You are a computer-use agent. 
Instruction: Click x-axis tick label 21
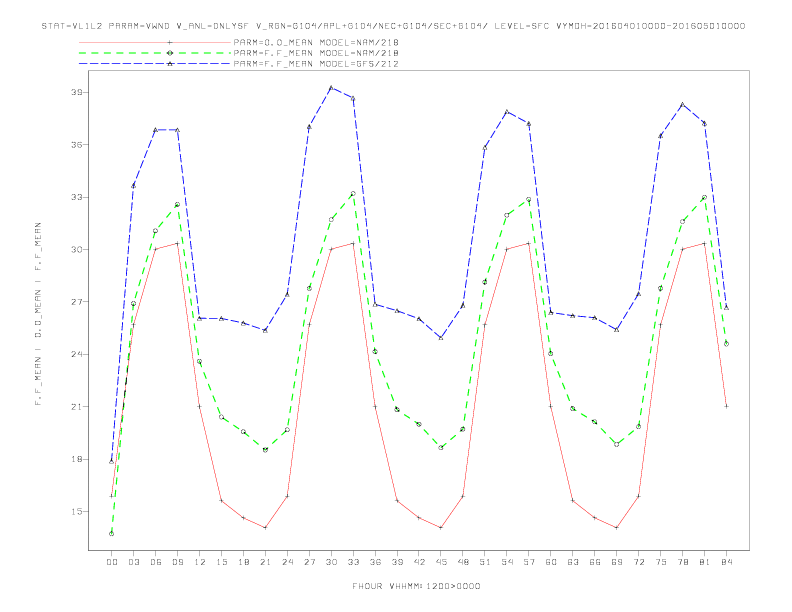[265, 562]
